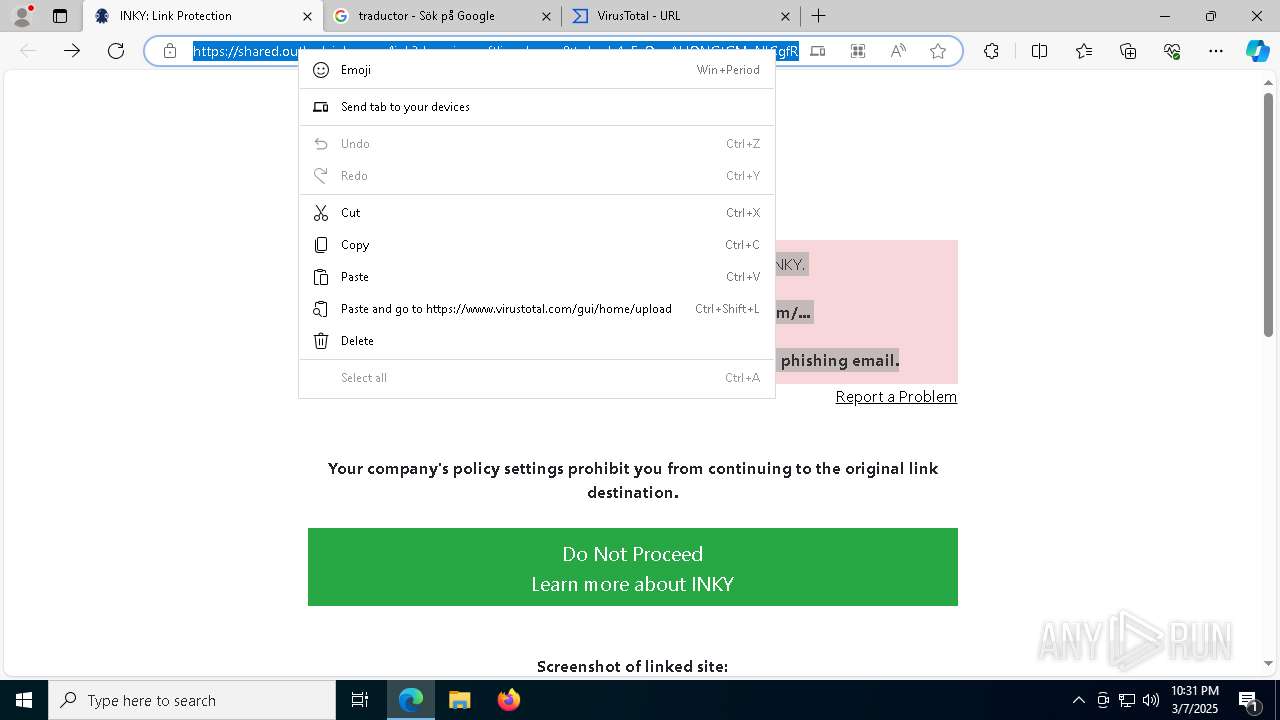This screenshot has height=720, width=1280.
Task: Open Firefox from the taskbar
Action: click(x=508, y=700)
